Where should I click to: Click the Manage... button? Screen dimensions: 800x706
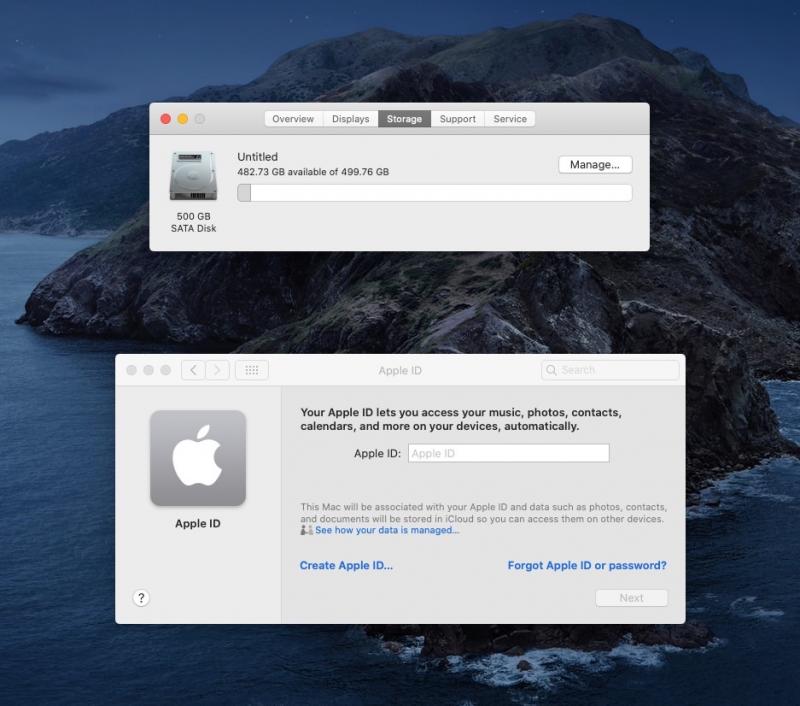pyautogui.click(x=595, y=165)
